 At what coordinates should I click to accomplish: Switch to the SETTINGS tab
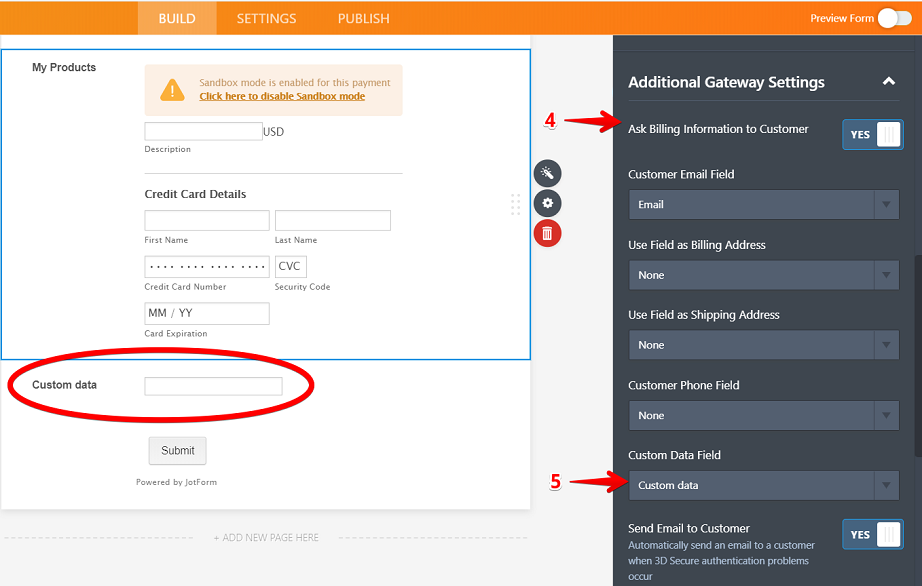tap(266, 18)
